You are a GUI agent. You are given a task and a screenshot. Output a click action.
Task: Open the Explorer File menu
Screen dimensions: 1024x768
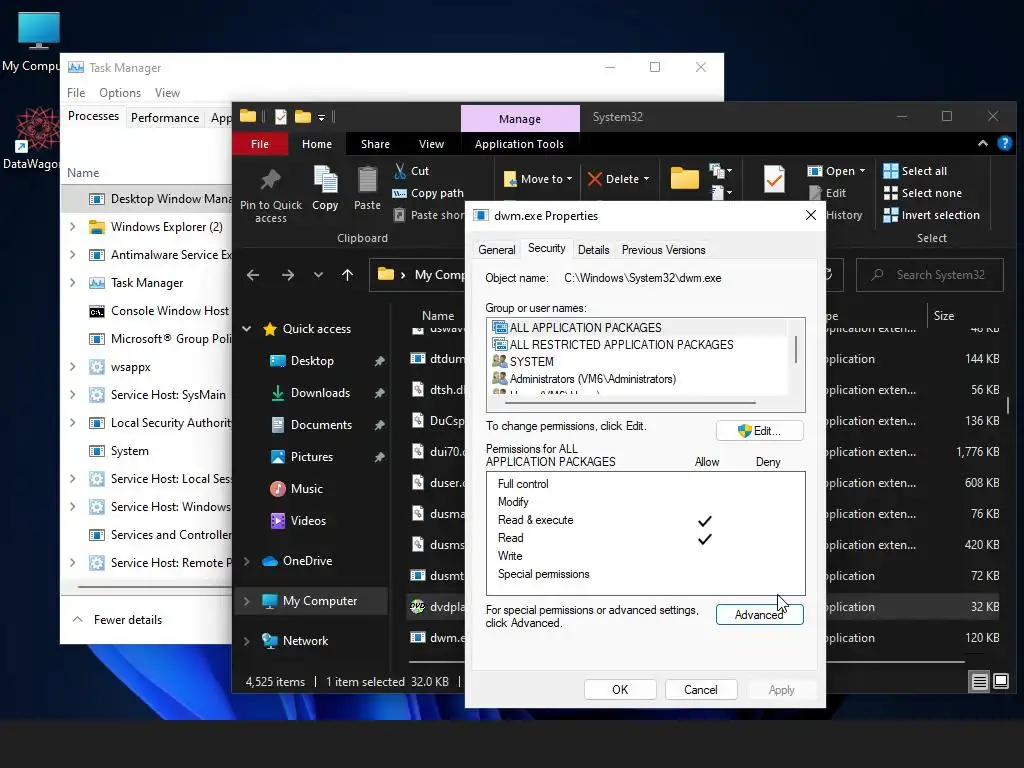[x=260, y=144]
